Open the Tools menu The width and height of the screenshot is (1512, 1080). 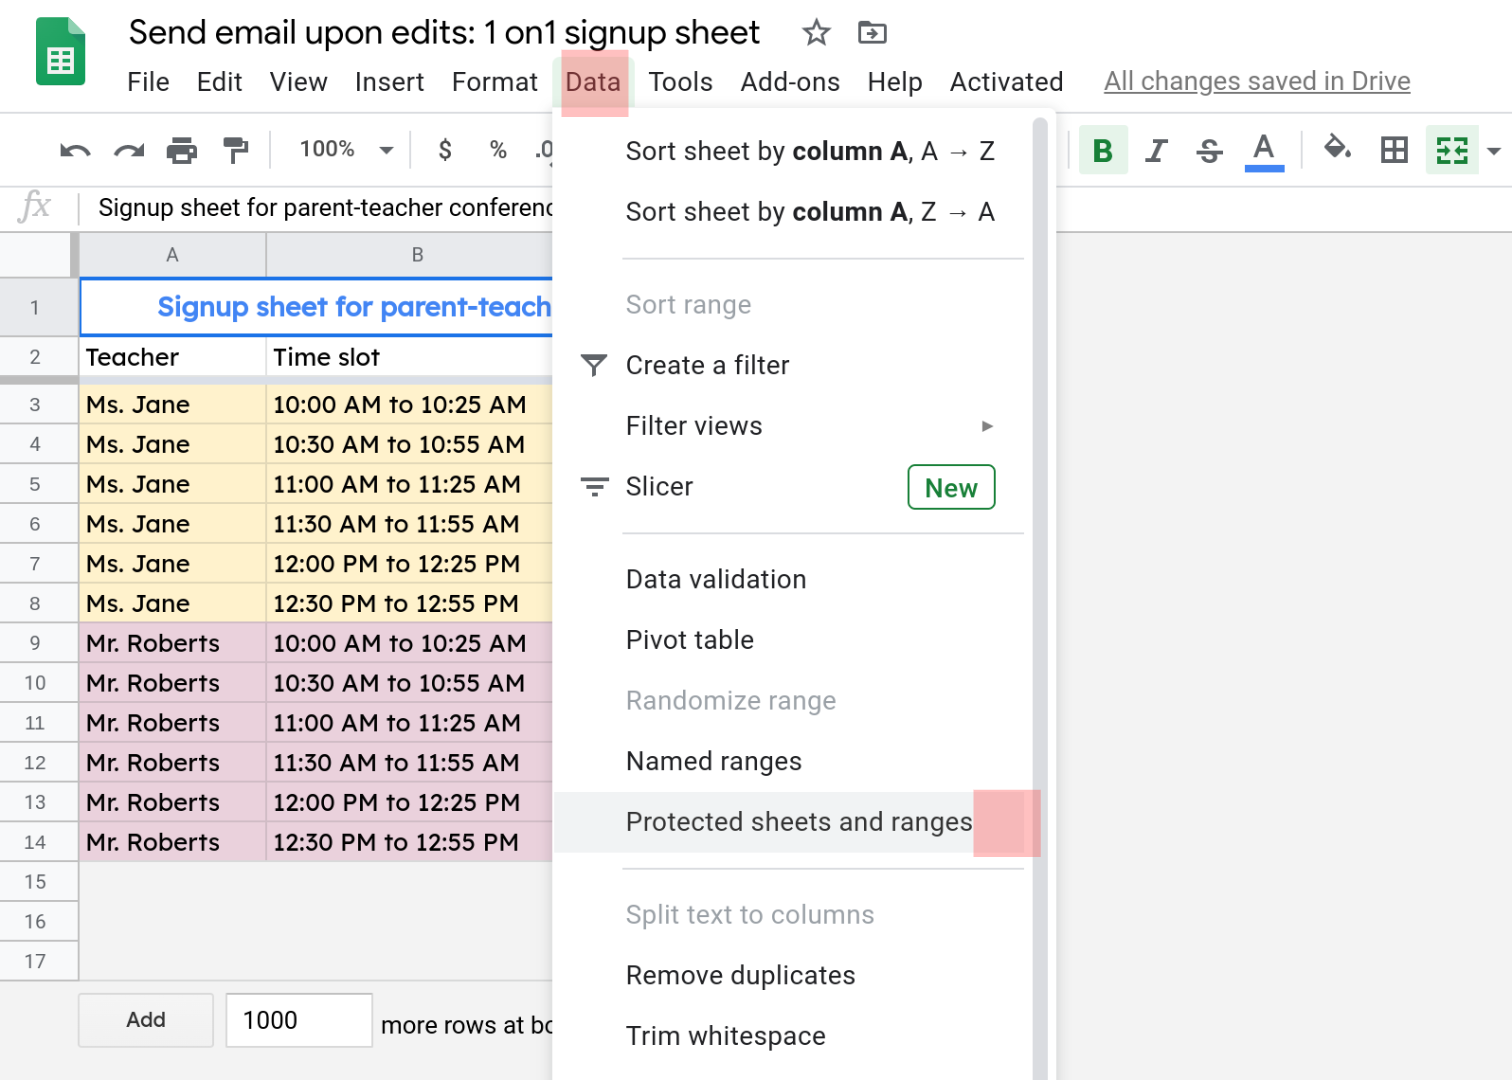680,82
